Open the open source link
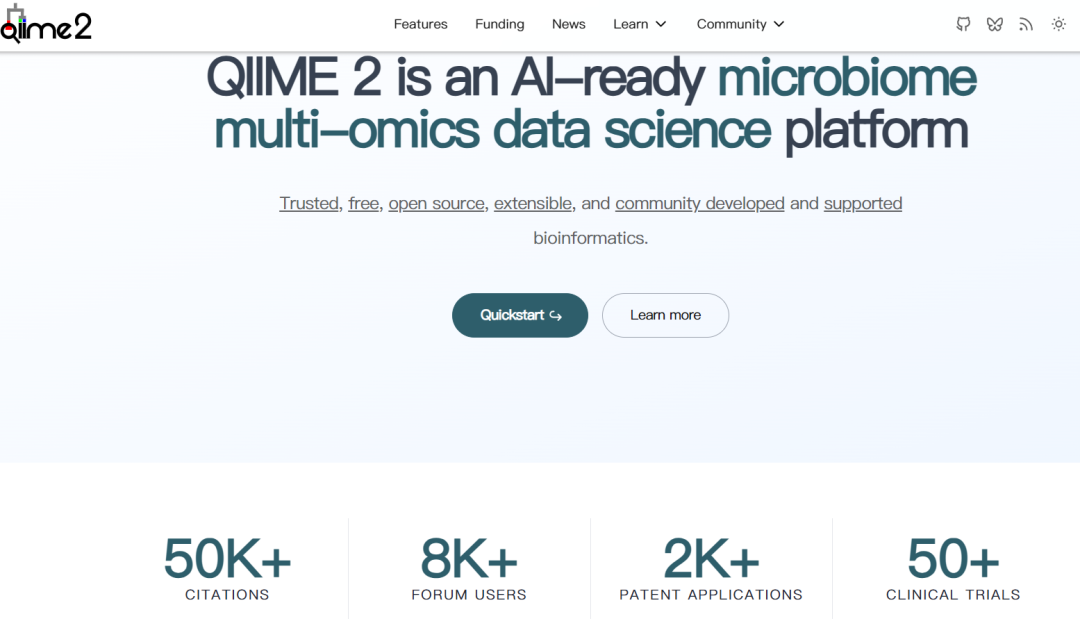This screenshot has height=628, width=1080. coord(437,204)
